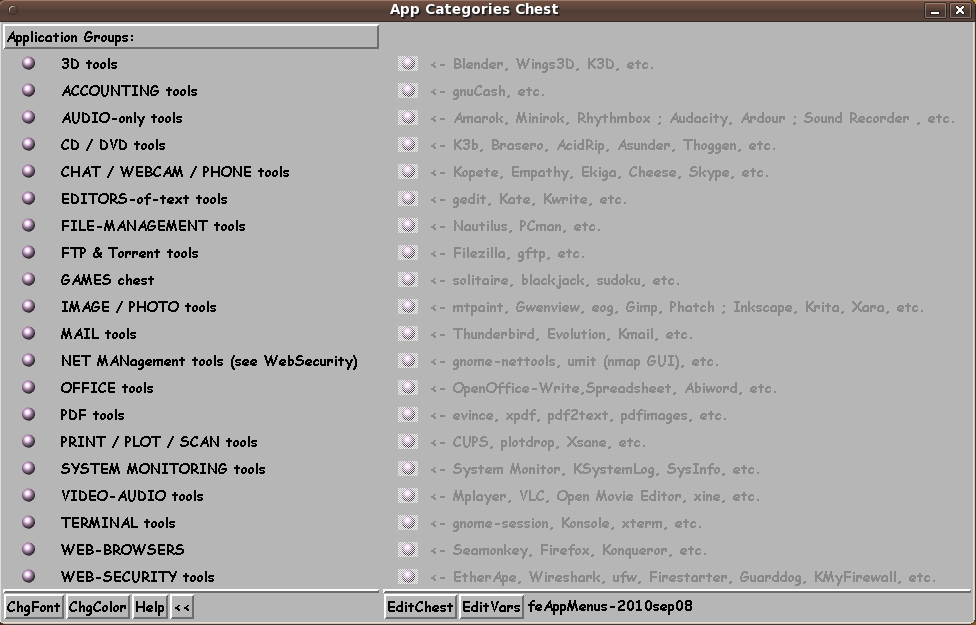Select the ACCOUNTING tools radio button
This screenshot has width=976, height=625.
[29, 90]
